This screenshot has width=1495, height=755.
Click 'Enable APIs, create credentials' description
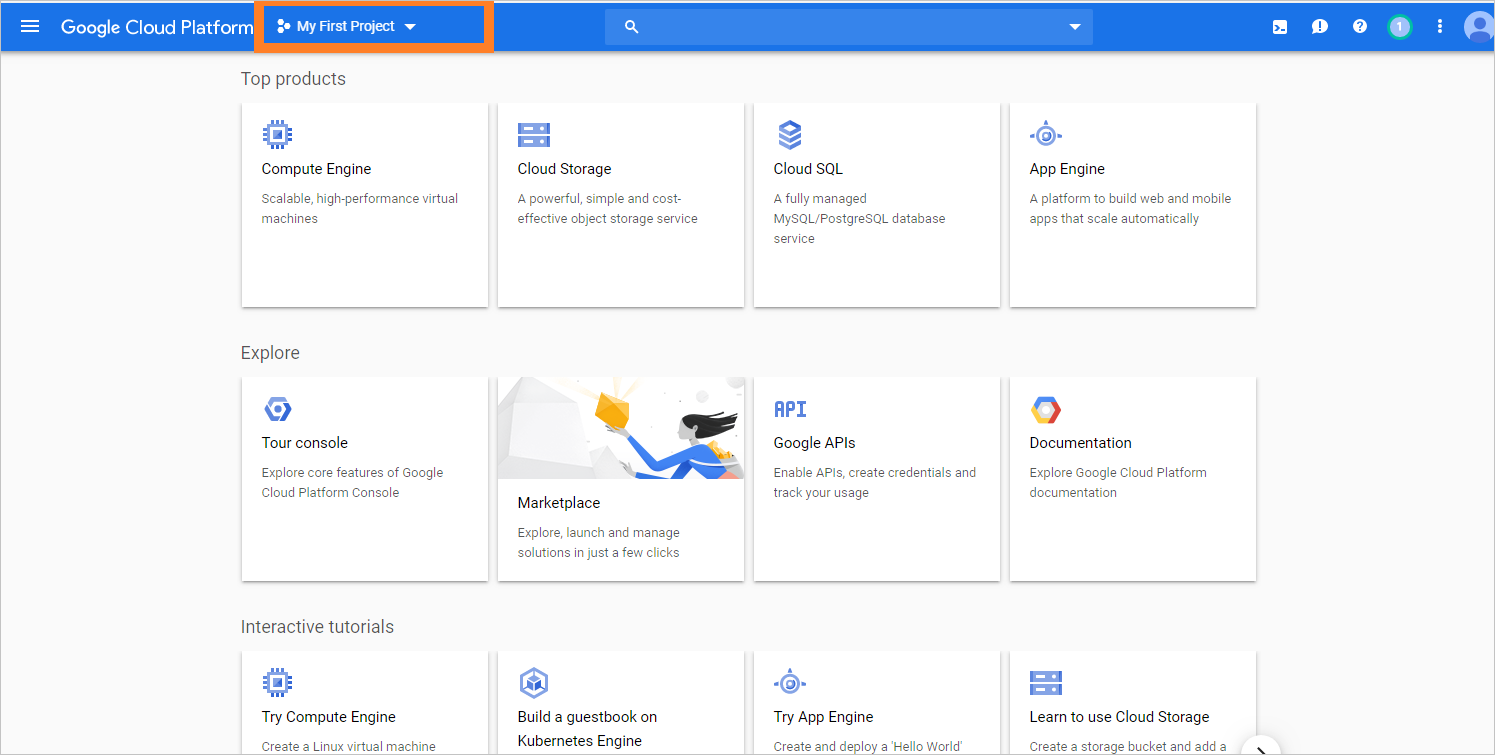click(875, 483)
